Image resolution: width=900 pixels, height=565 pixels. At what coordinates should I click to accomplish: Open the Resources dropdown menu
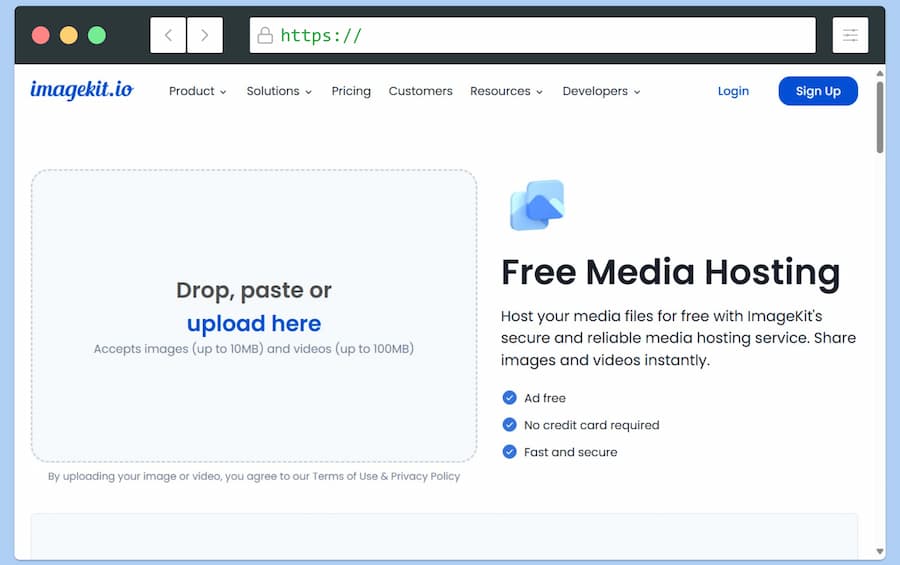tap(506, 91)
